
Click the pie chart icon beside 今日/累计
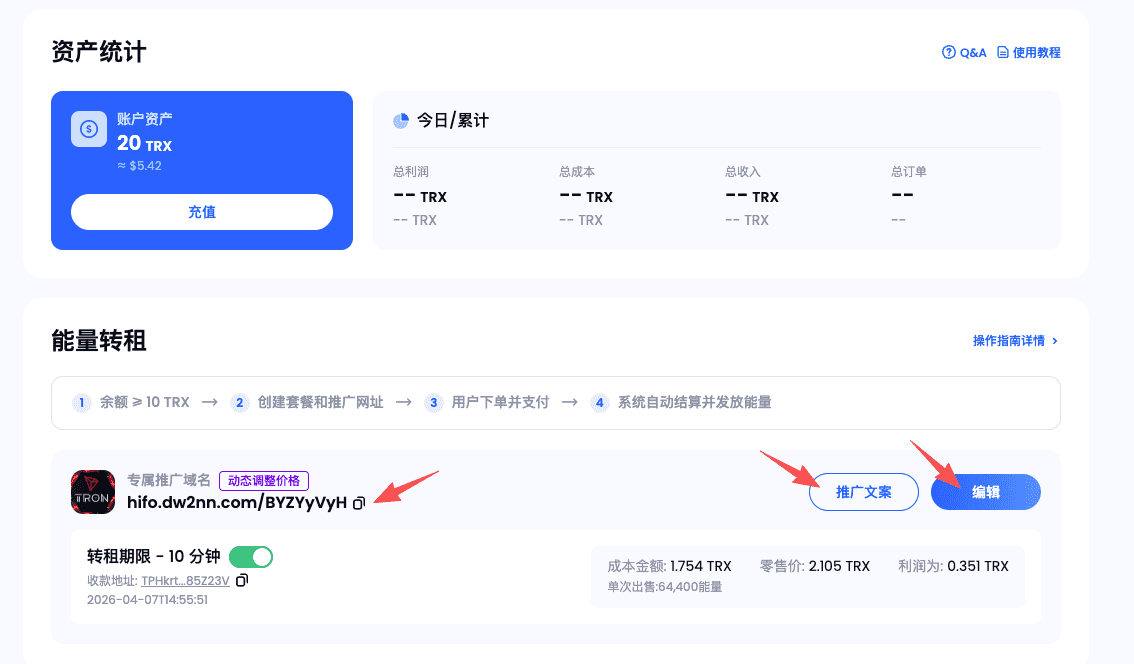coord(401,121)
